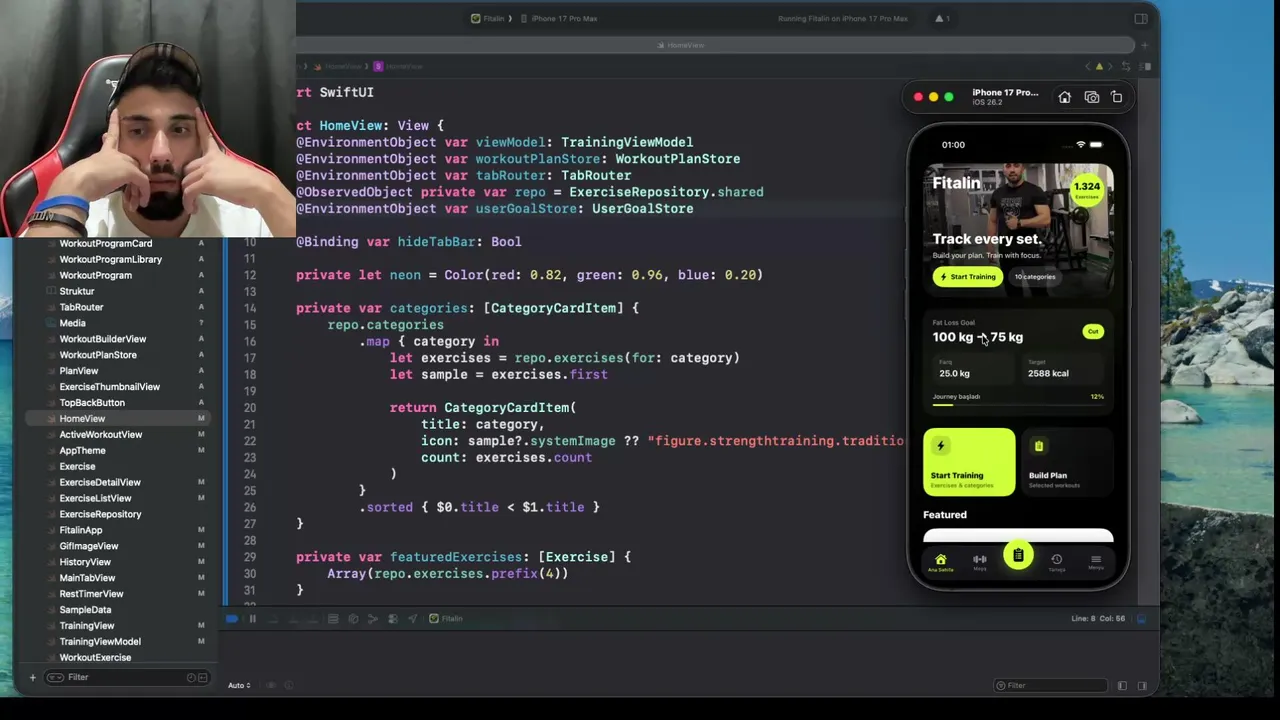Viewport: 1280px width, 720px height.
Task: Toggle recent files filter in navigator
Action: pos(191,678)
